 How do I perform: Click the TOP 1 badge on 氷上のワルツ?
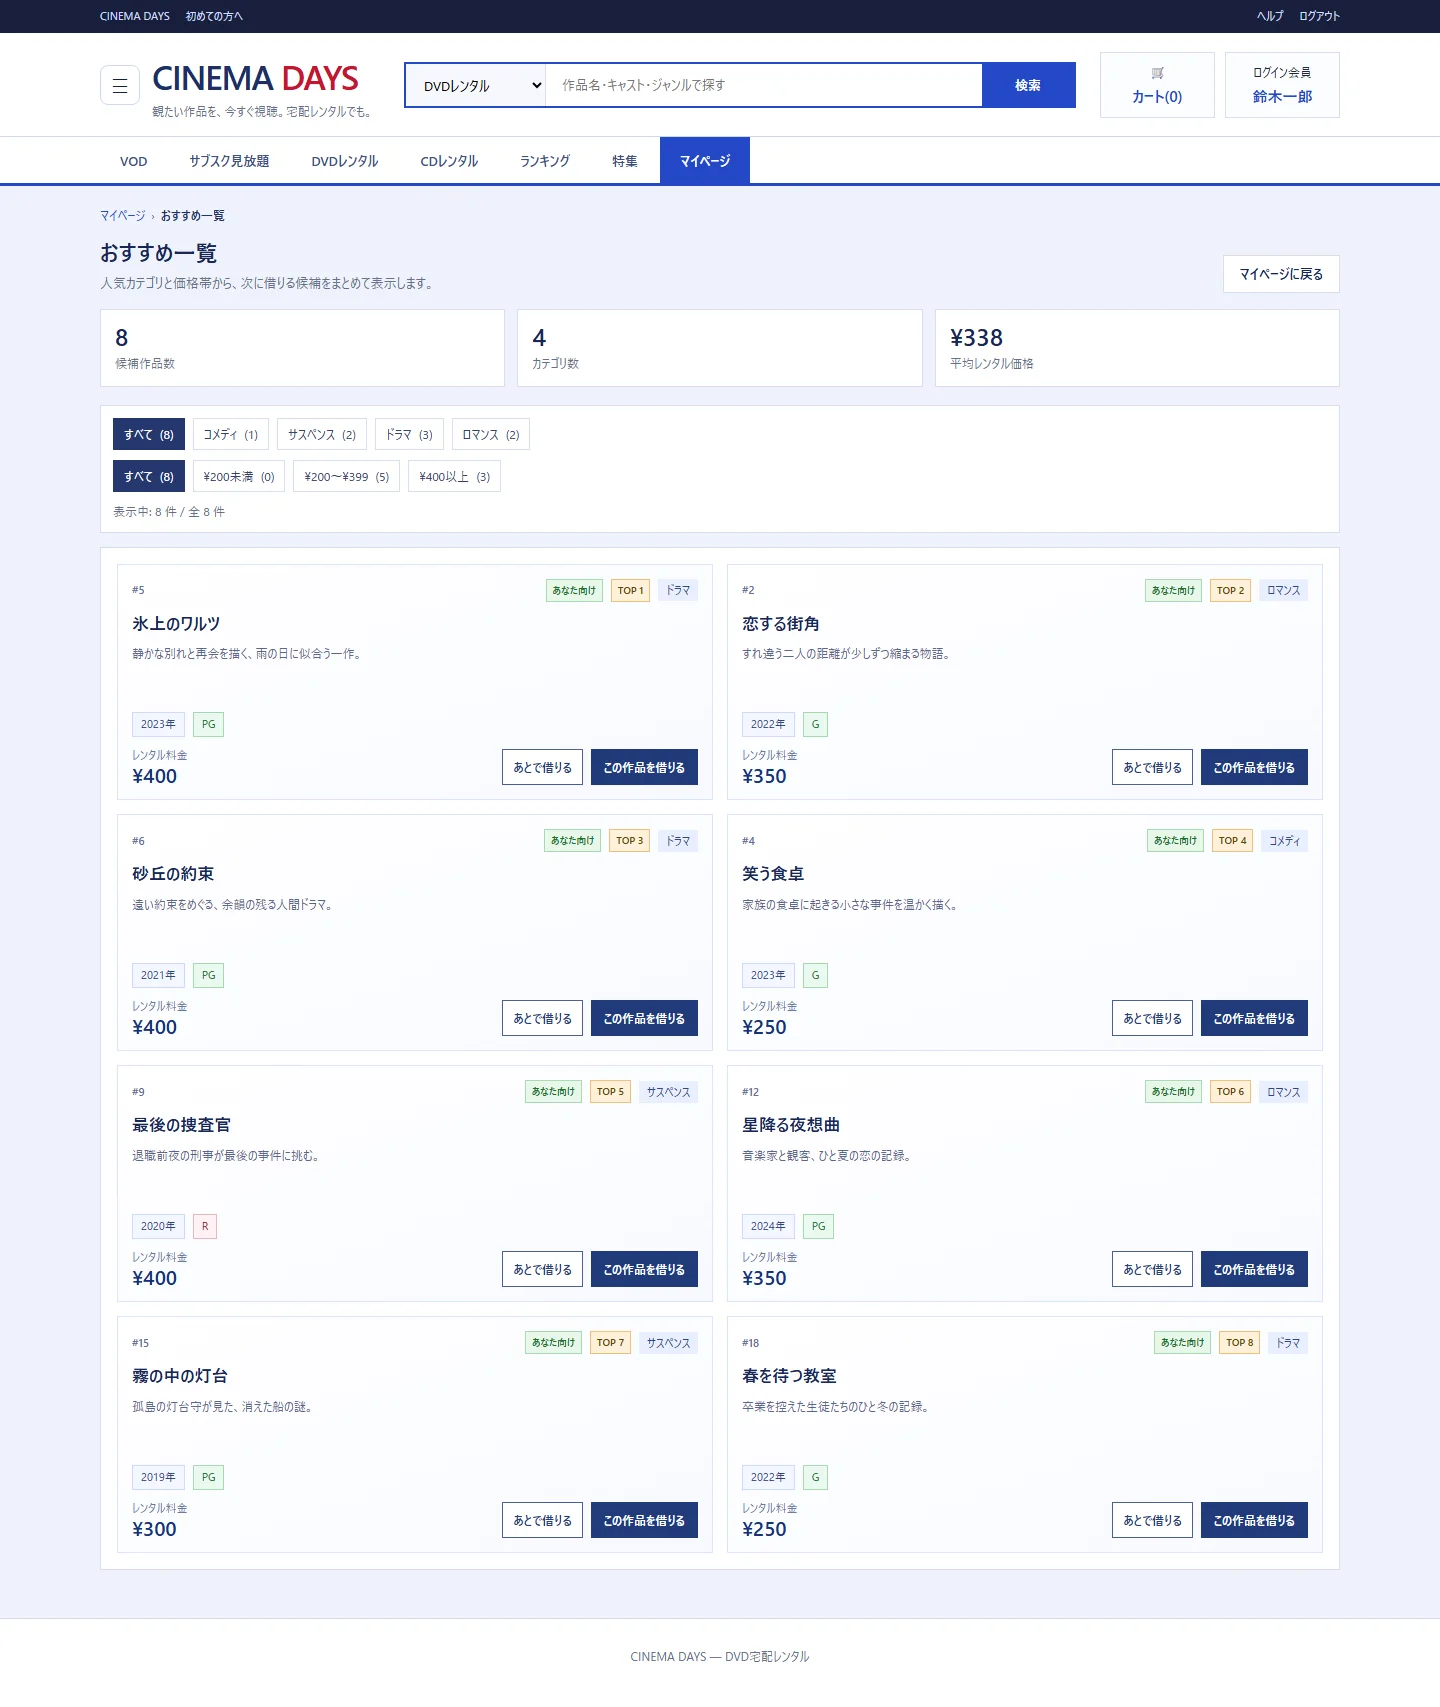click(x=630, y=590)
